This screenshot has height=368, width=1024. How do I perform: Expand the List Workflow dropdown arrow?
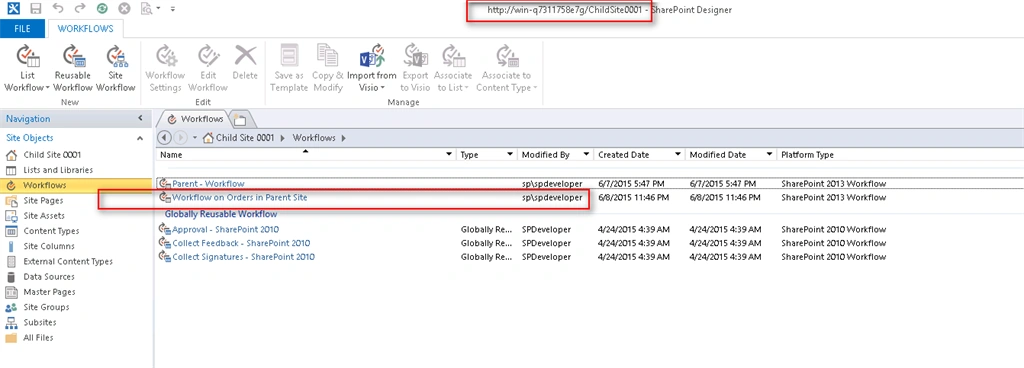pyautogui.click(x=47, y=88)
